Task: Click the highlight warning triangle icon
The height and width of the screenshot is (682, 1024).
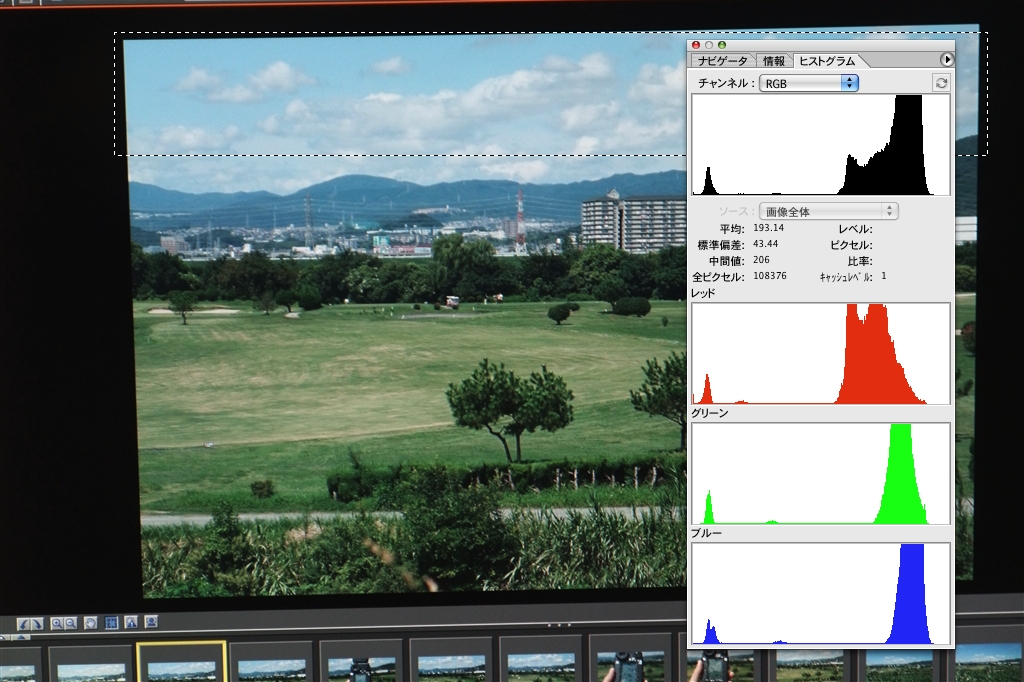Action: pyautogui.click(x=131, y=622)
